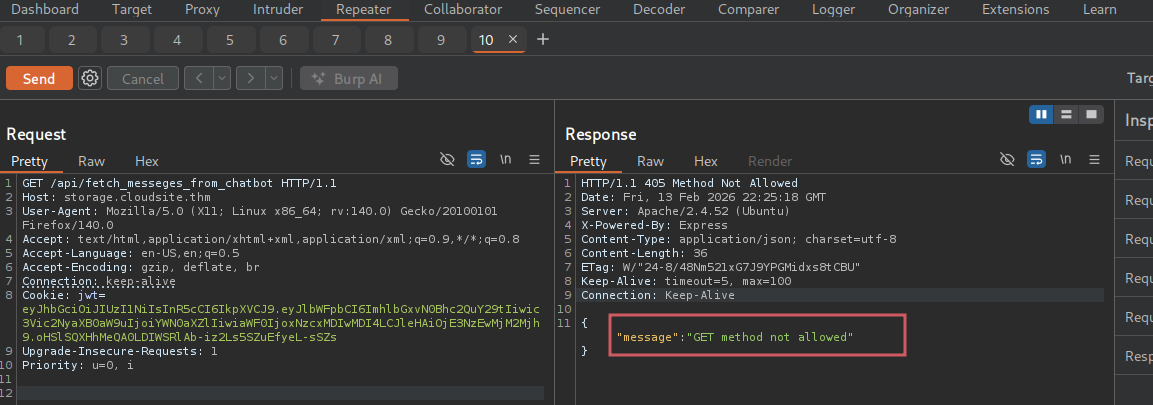Expand the back history dropdown arrow
The width and height of the screenshot is (1153, 405).
tap(222, 78)
